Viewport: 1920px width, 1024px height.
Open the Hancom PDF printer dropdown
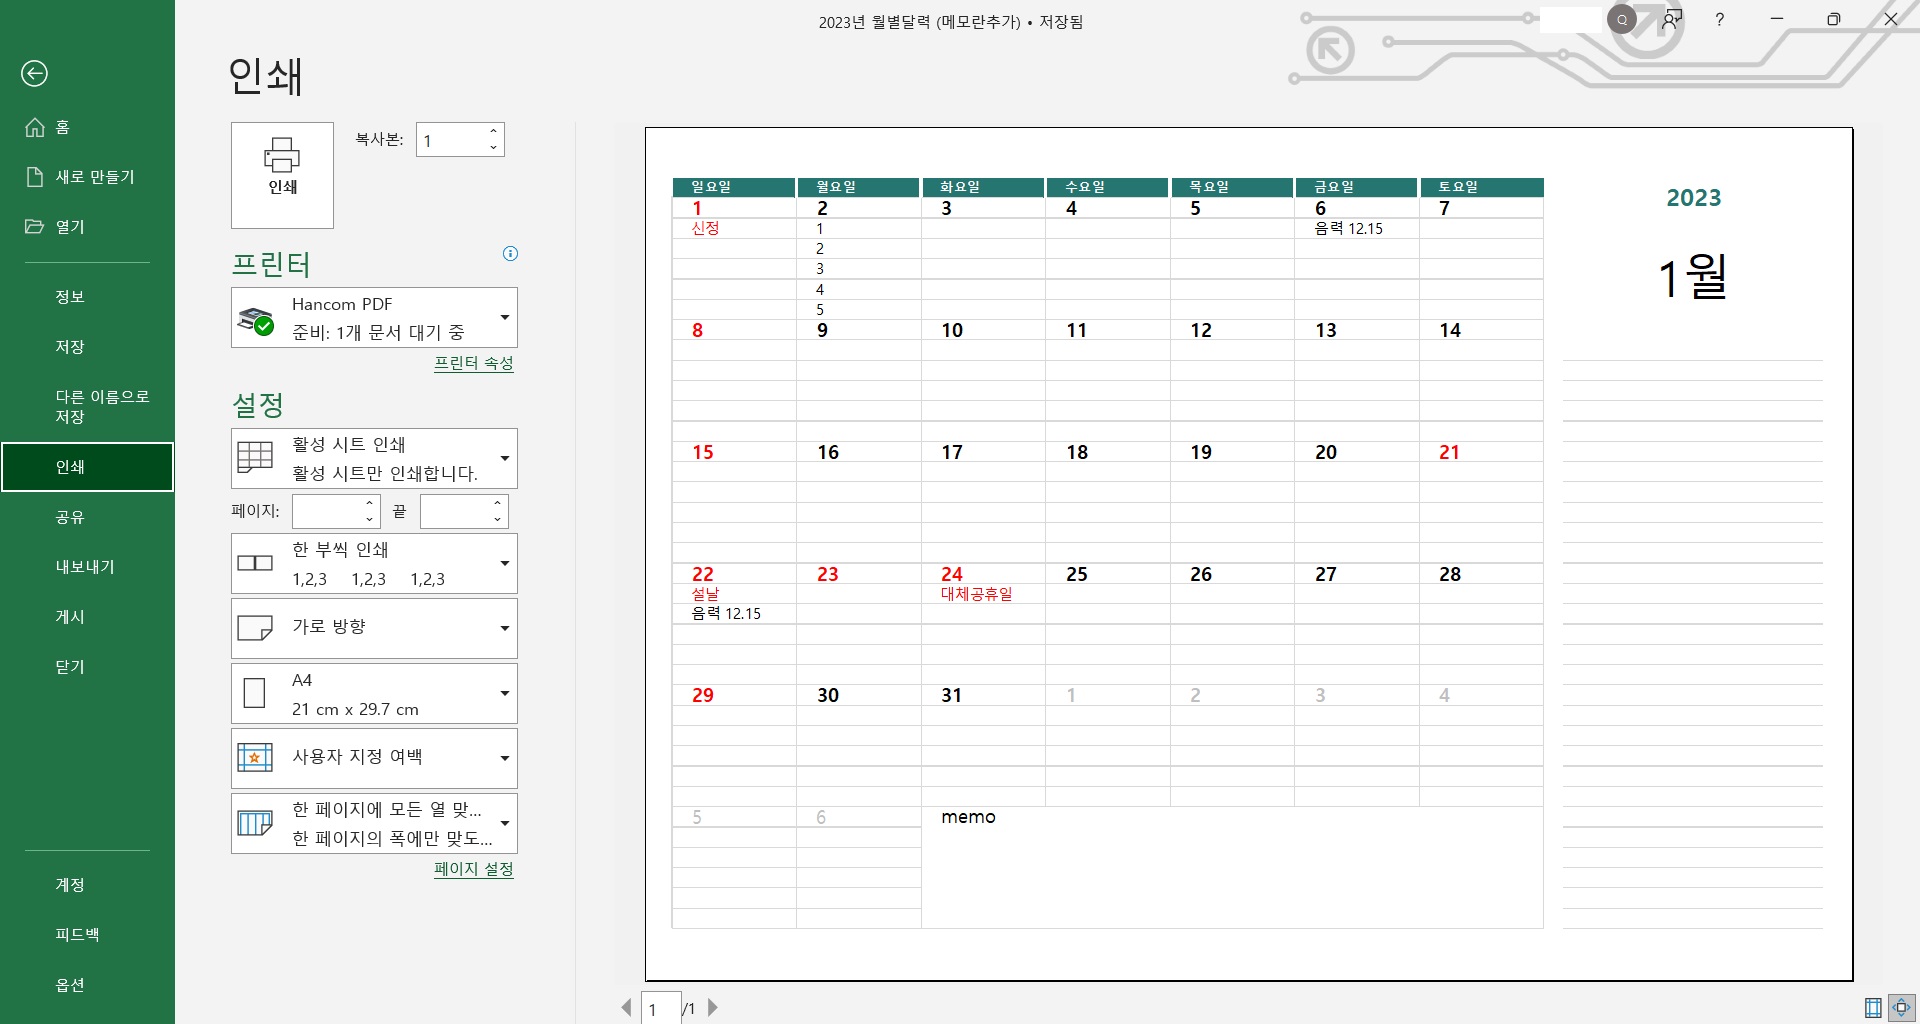pyautogui.click(x=374, y=318)
